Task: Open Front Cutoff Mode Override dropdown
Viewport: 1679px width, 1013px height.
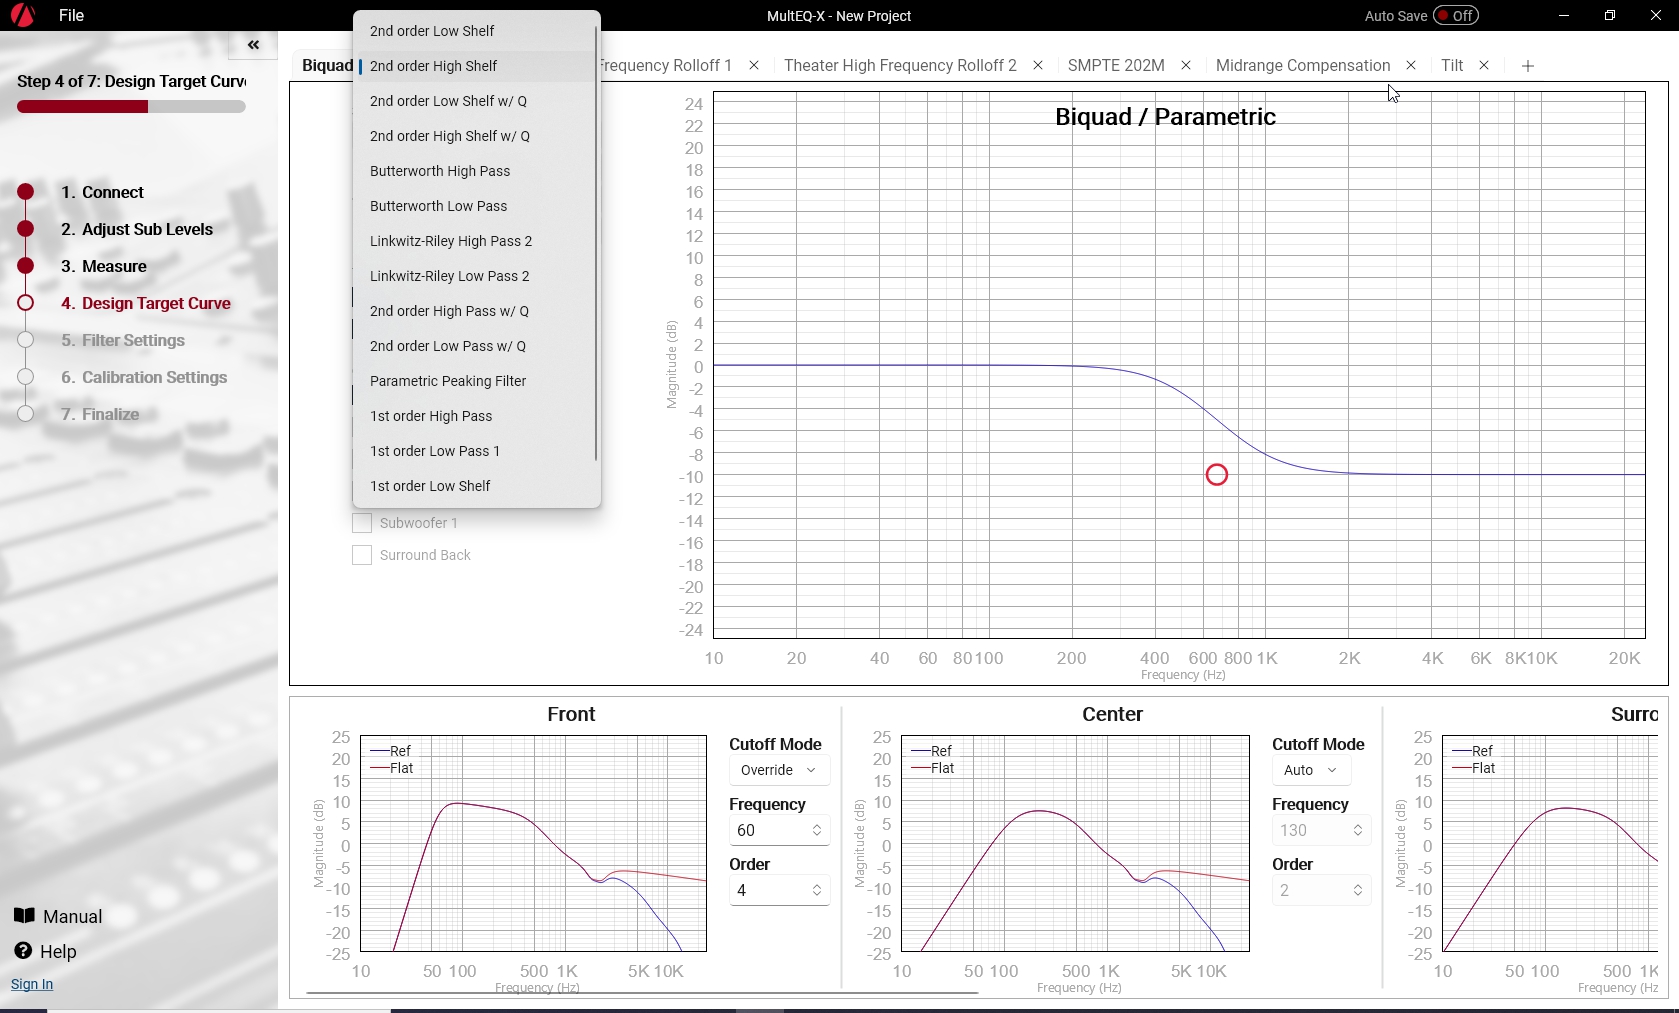Action: [x=779, y=770]
